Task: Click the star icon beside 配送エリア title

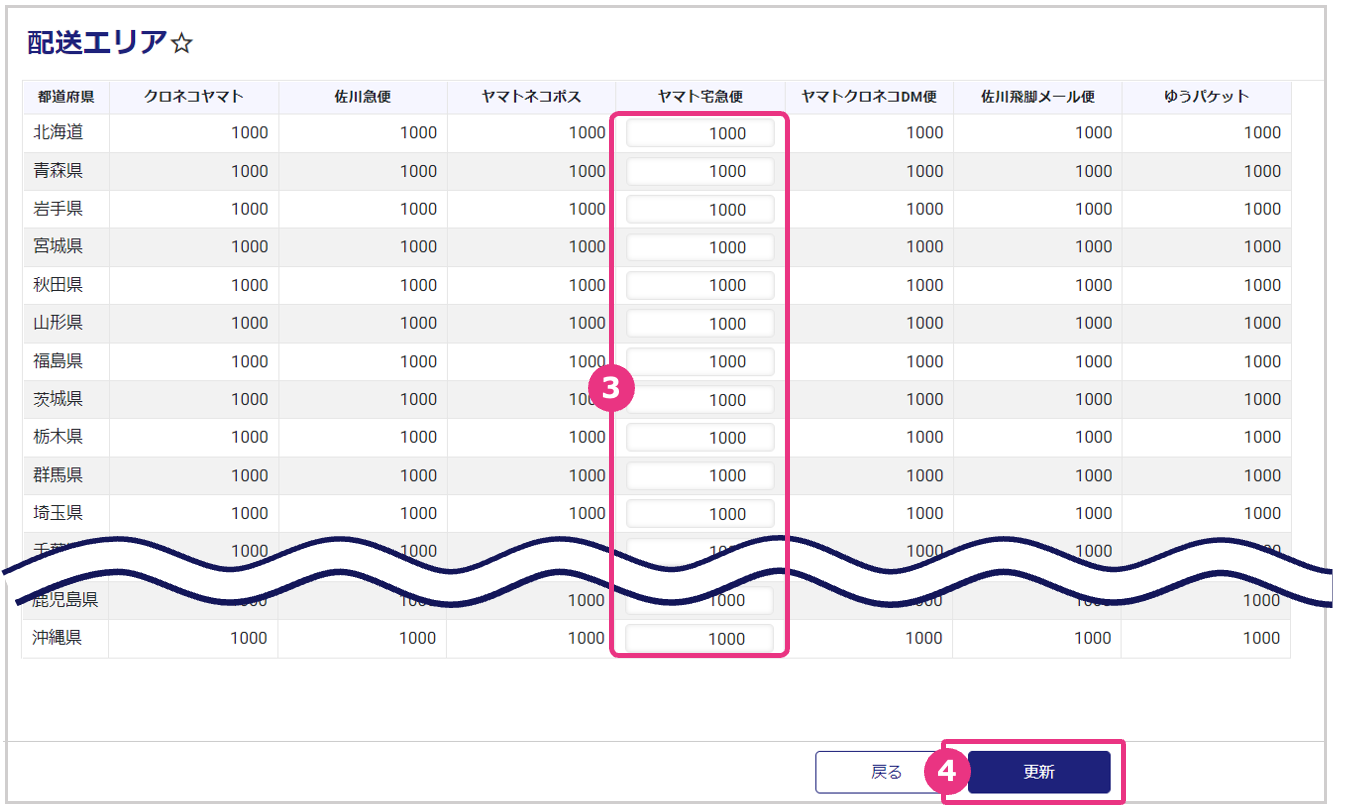Action: [182, 44]
